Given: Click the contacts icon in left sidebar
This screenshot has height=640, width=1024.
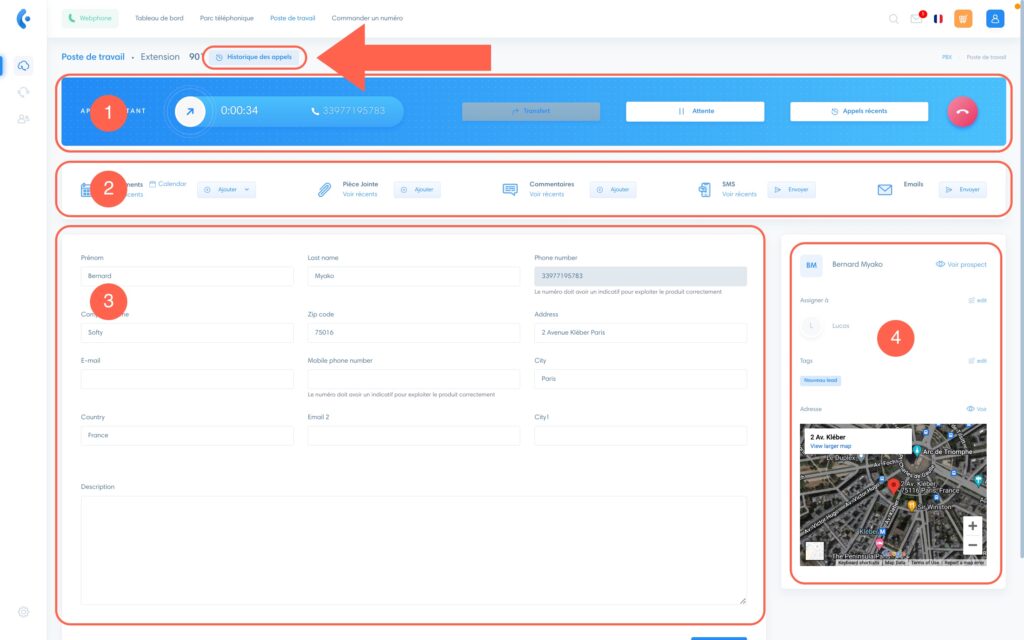Looking at the screenshot, I should 24,119.
